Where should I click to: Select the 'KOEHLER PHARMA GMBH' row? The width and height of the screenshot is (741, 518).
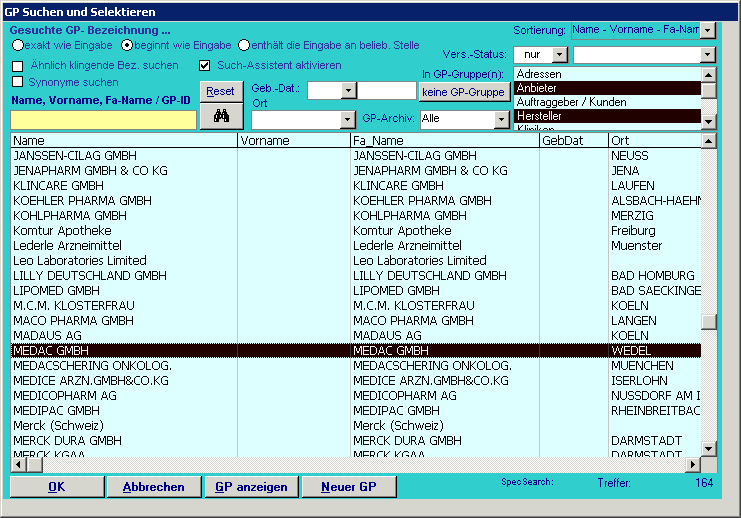356,200
